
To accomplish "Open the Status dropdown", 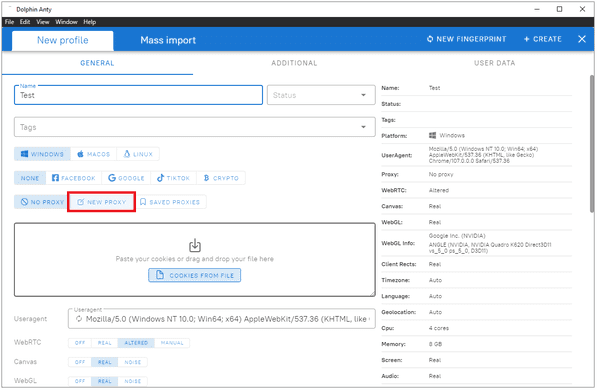I will [322, 95].
